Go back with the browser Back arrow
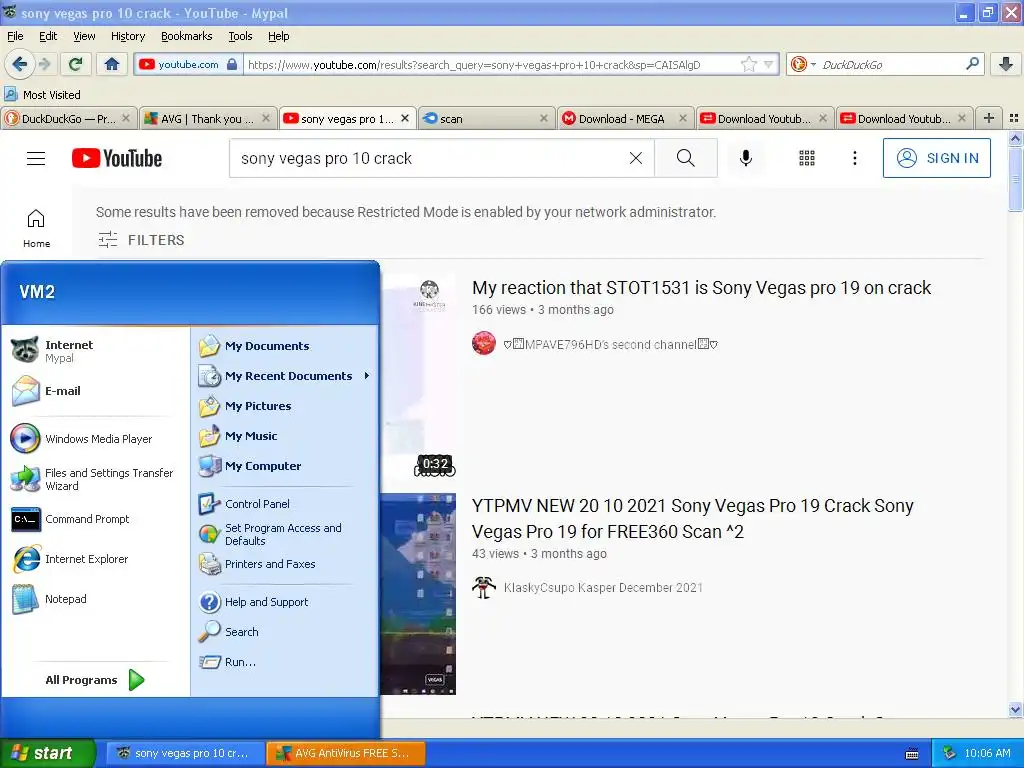This screenshot has height=768, width=1024. click(20, 64)
